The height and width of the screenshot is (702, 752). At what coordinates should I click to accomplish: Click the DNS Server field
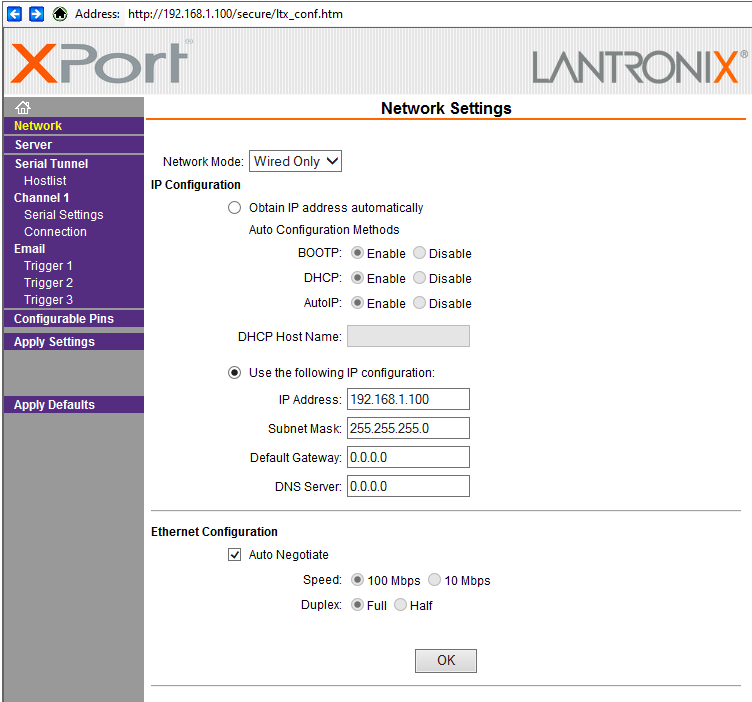tap(408, 486)
